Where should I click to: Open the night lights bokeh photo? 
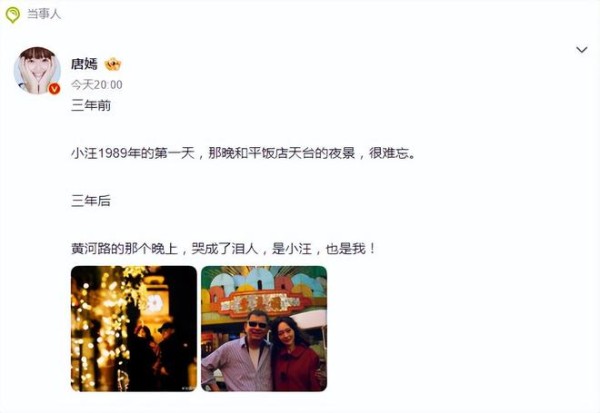[x=134, y=328]
